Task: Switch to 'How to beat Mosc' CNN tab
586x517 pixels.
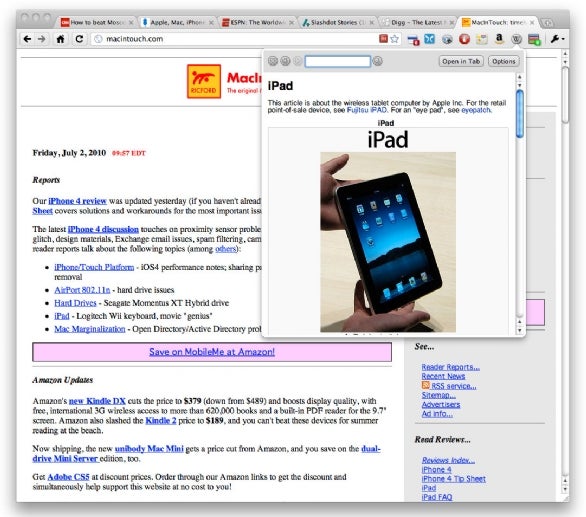Action: (x=95, y=23)
